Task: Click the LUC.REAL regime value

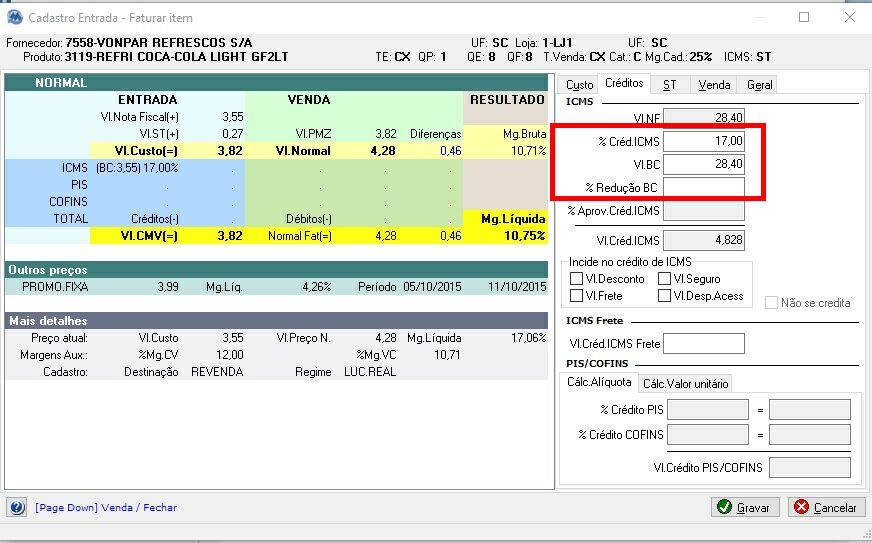Action: point(370,372)
